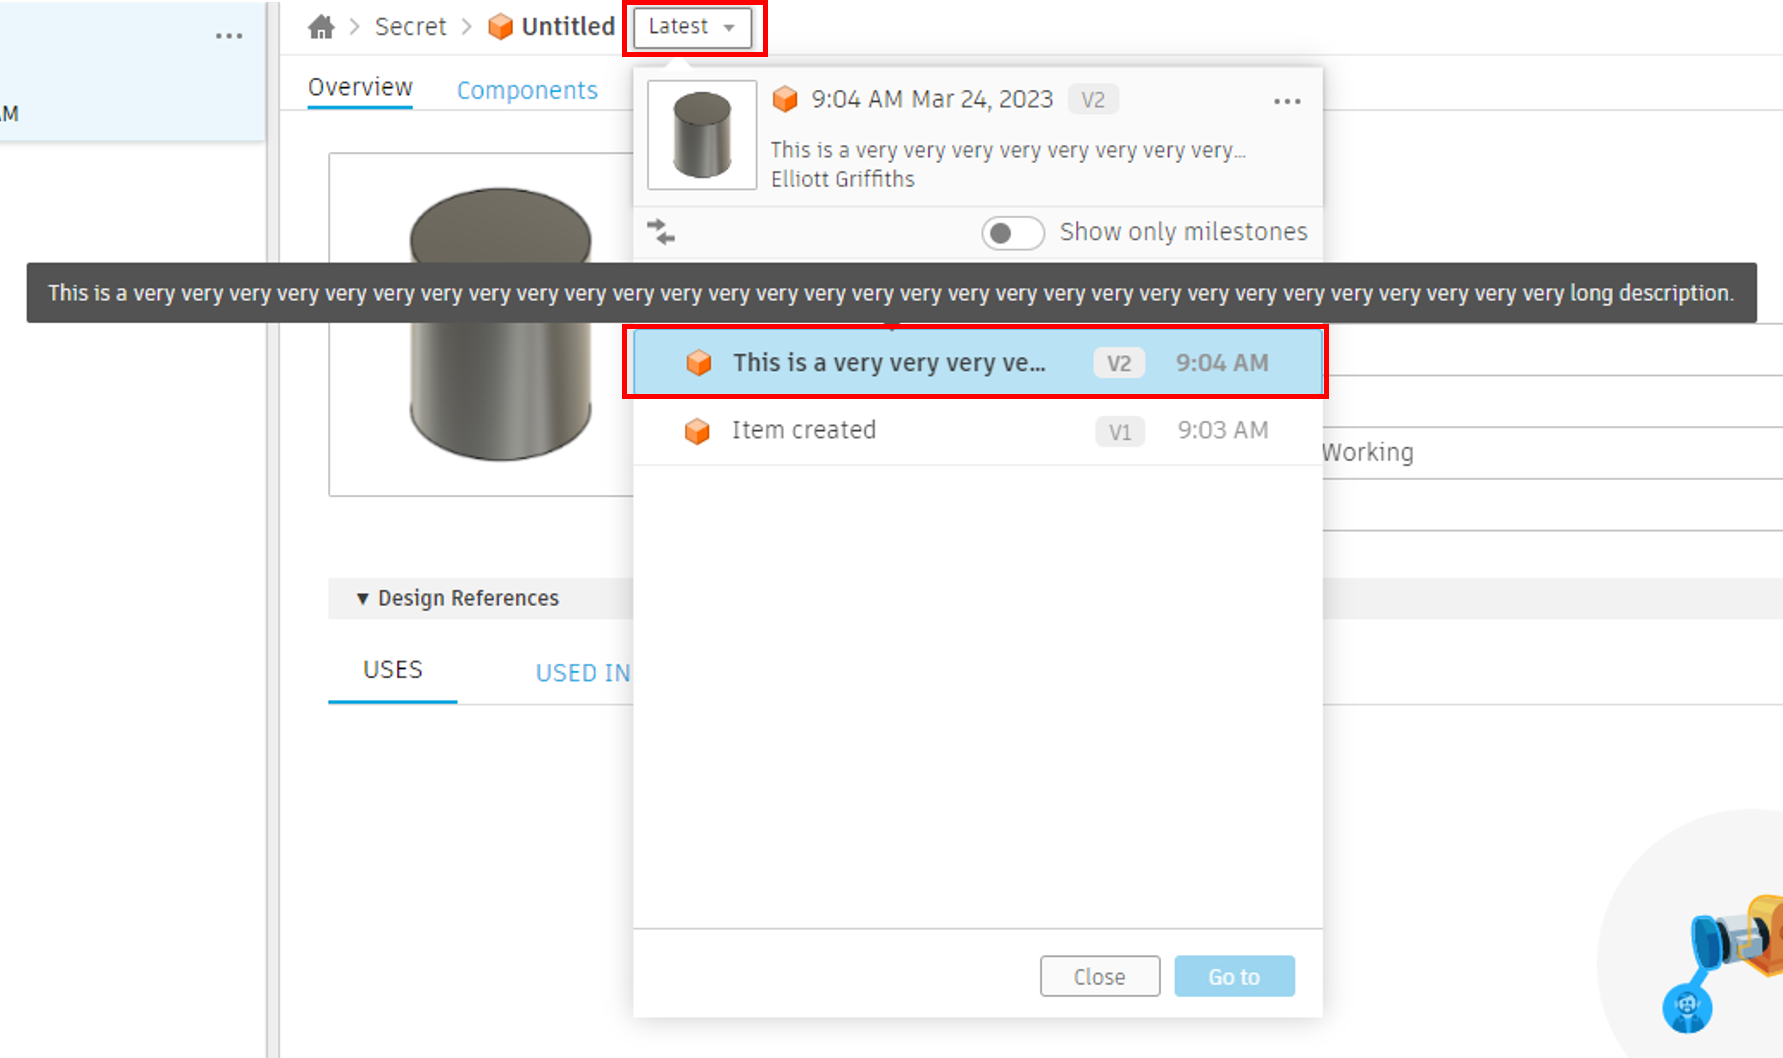Image resolution: width=1783 pixels, height=1058 pixels.
Task: Click the orange part icon next to Untitled
Action: pos(498,26)
